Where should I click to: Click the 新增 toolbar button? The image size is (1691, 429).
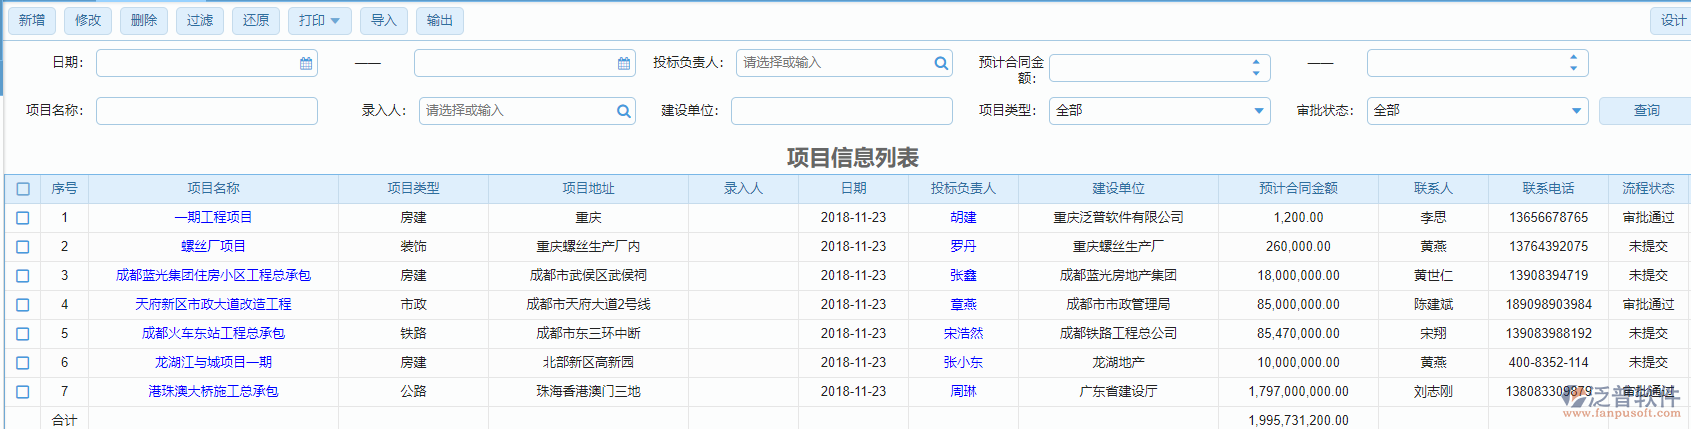[32, 20]
